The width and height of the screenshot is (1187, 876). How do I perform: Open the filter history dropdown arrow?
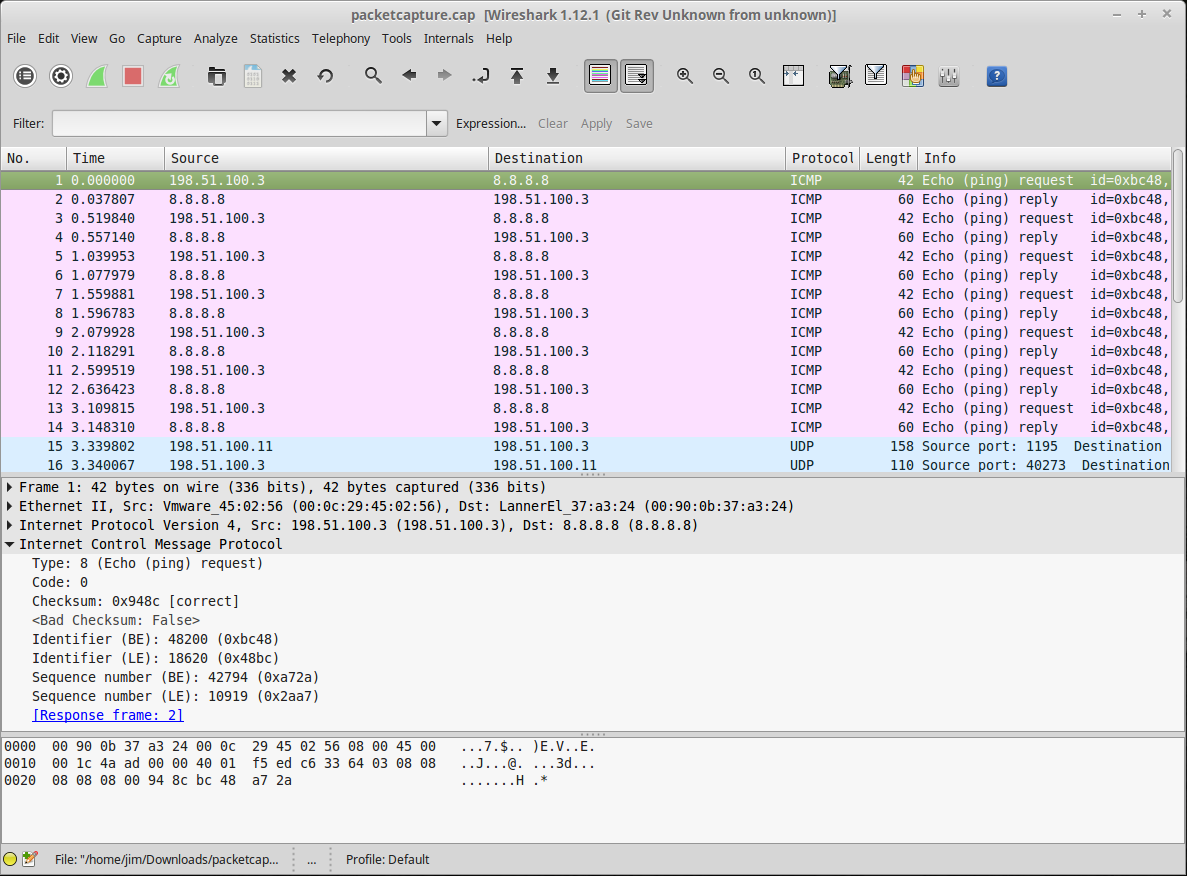pos(437,124)
